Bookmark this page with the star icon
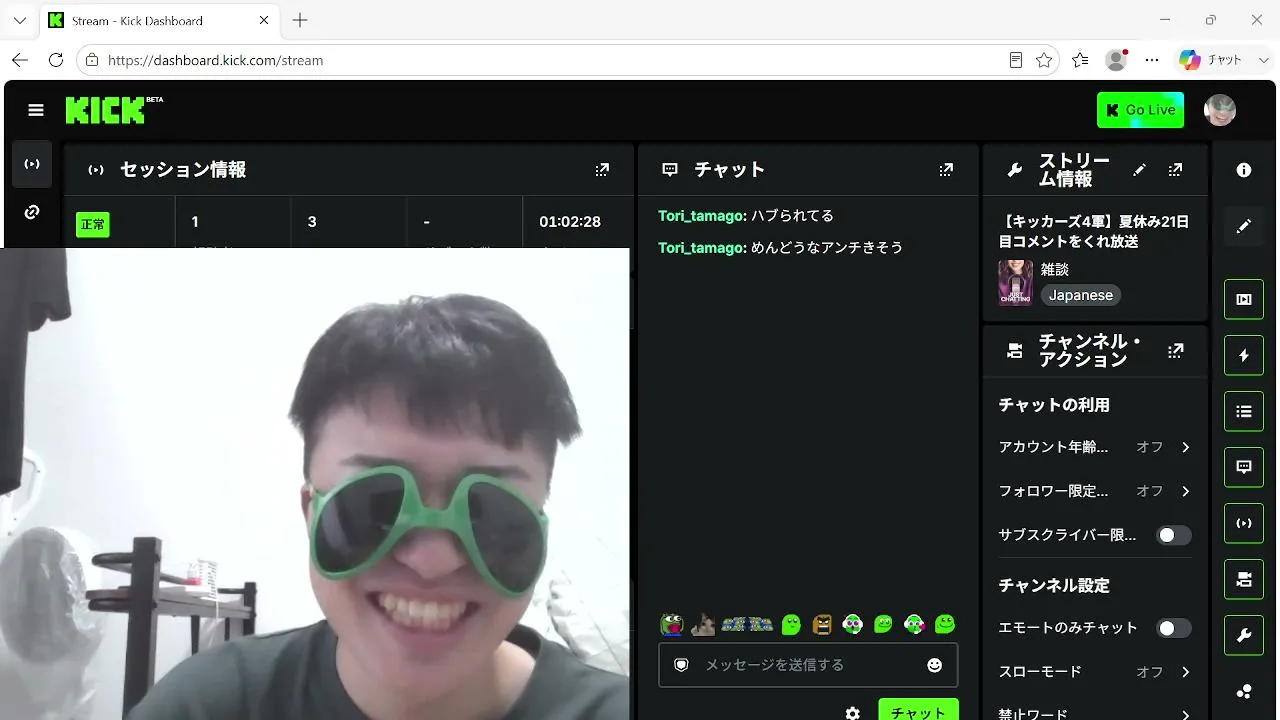The image size is (1280, 720). 1044,60
